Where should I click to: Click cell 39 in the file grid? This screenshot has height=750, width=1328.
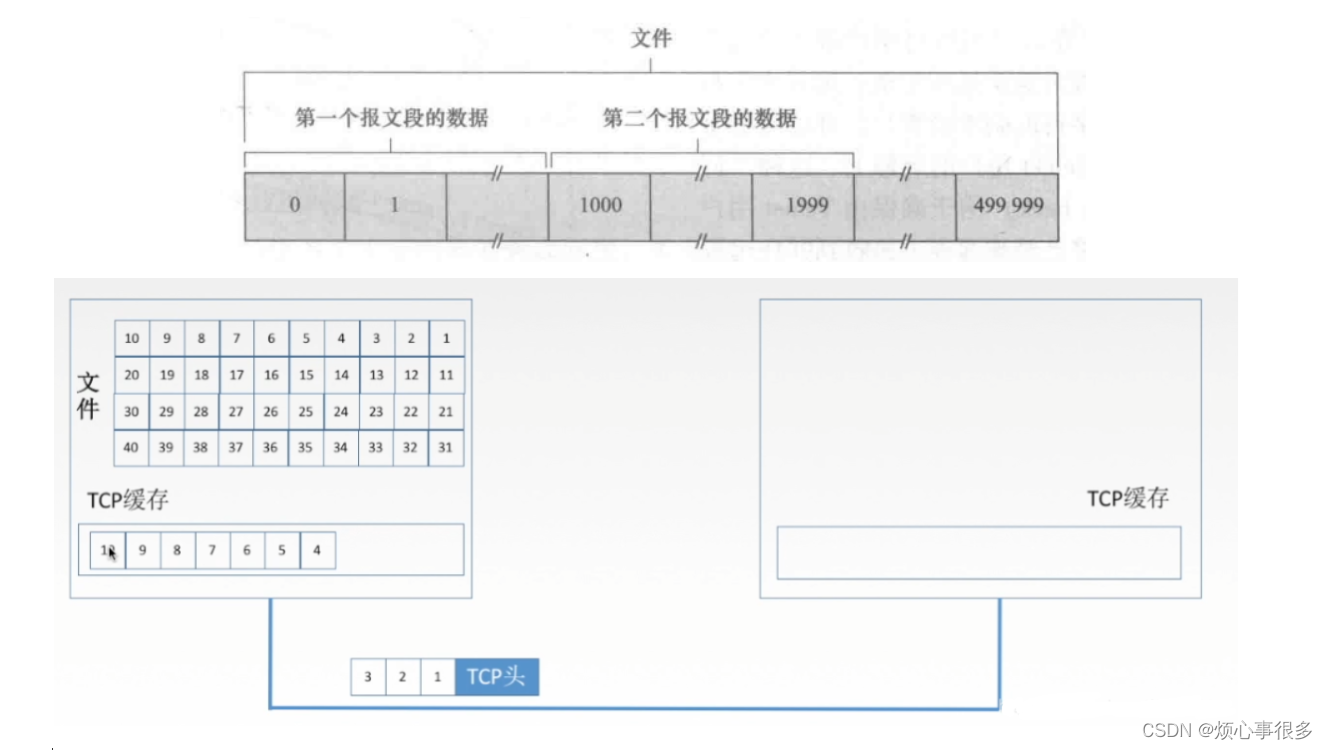point(166,448)
